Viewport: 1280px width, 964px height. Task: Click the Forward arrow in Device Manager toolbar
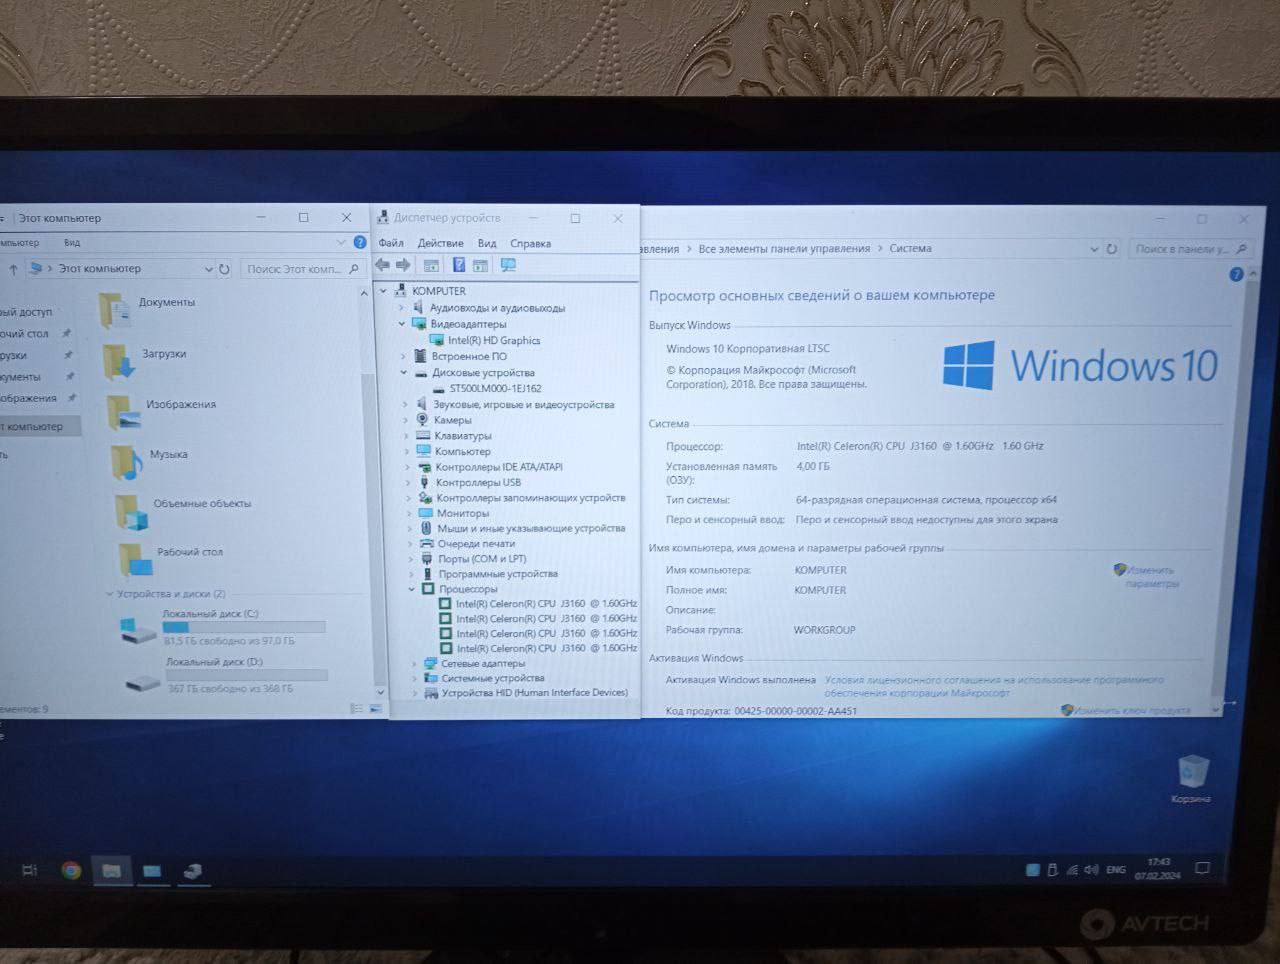coord(403,265)
